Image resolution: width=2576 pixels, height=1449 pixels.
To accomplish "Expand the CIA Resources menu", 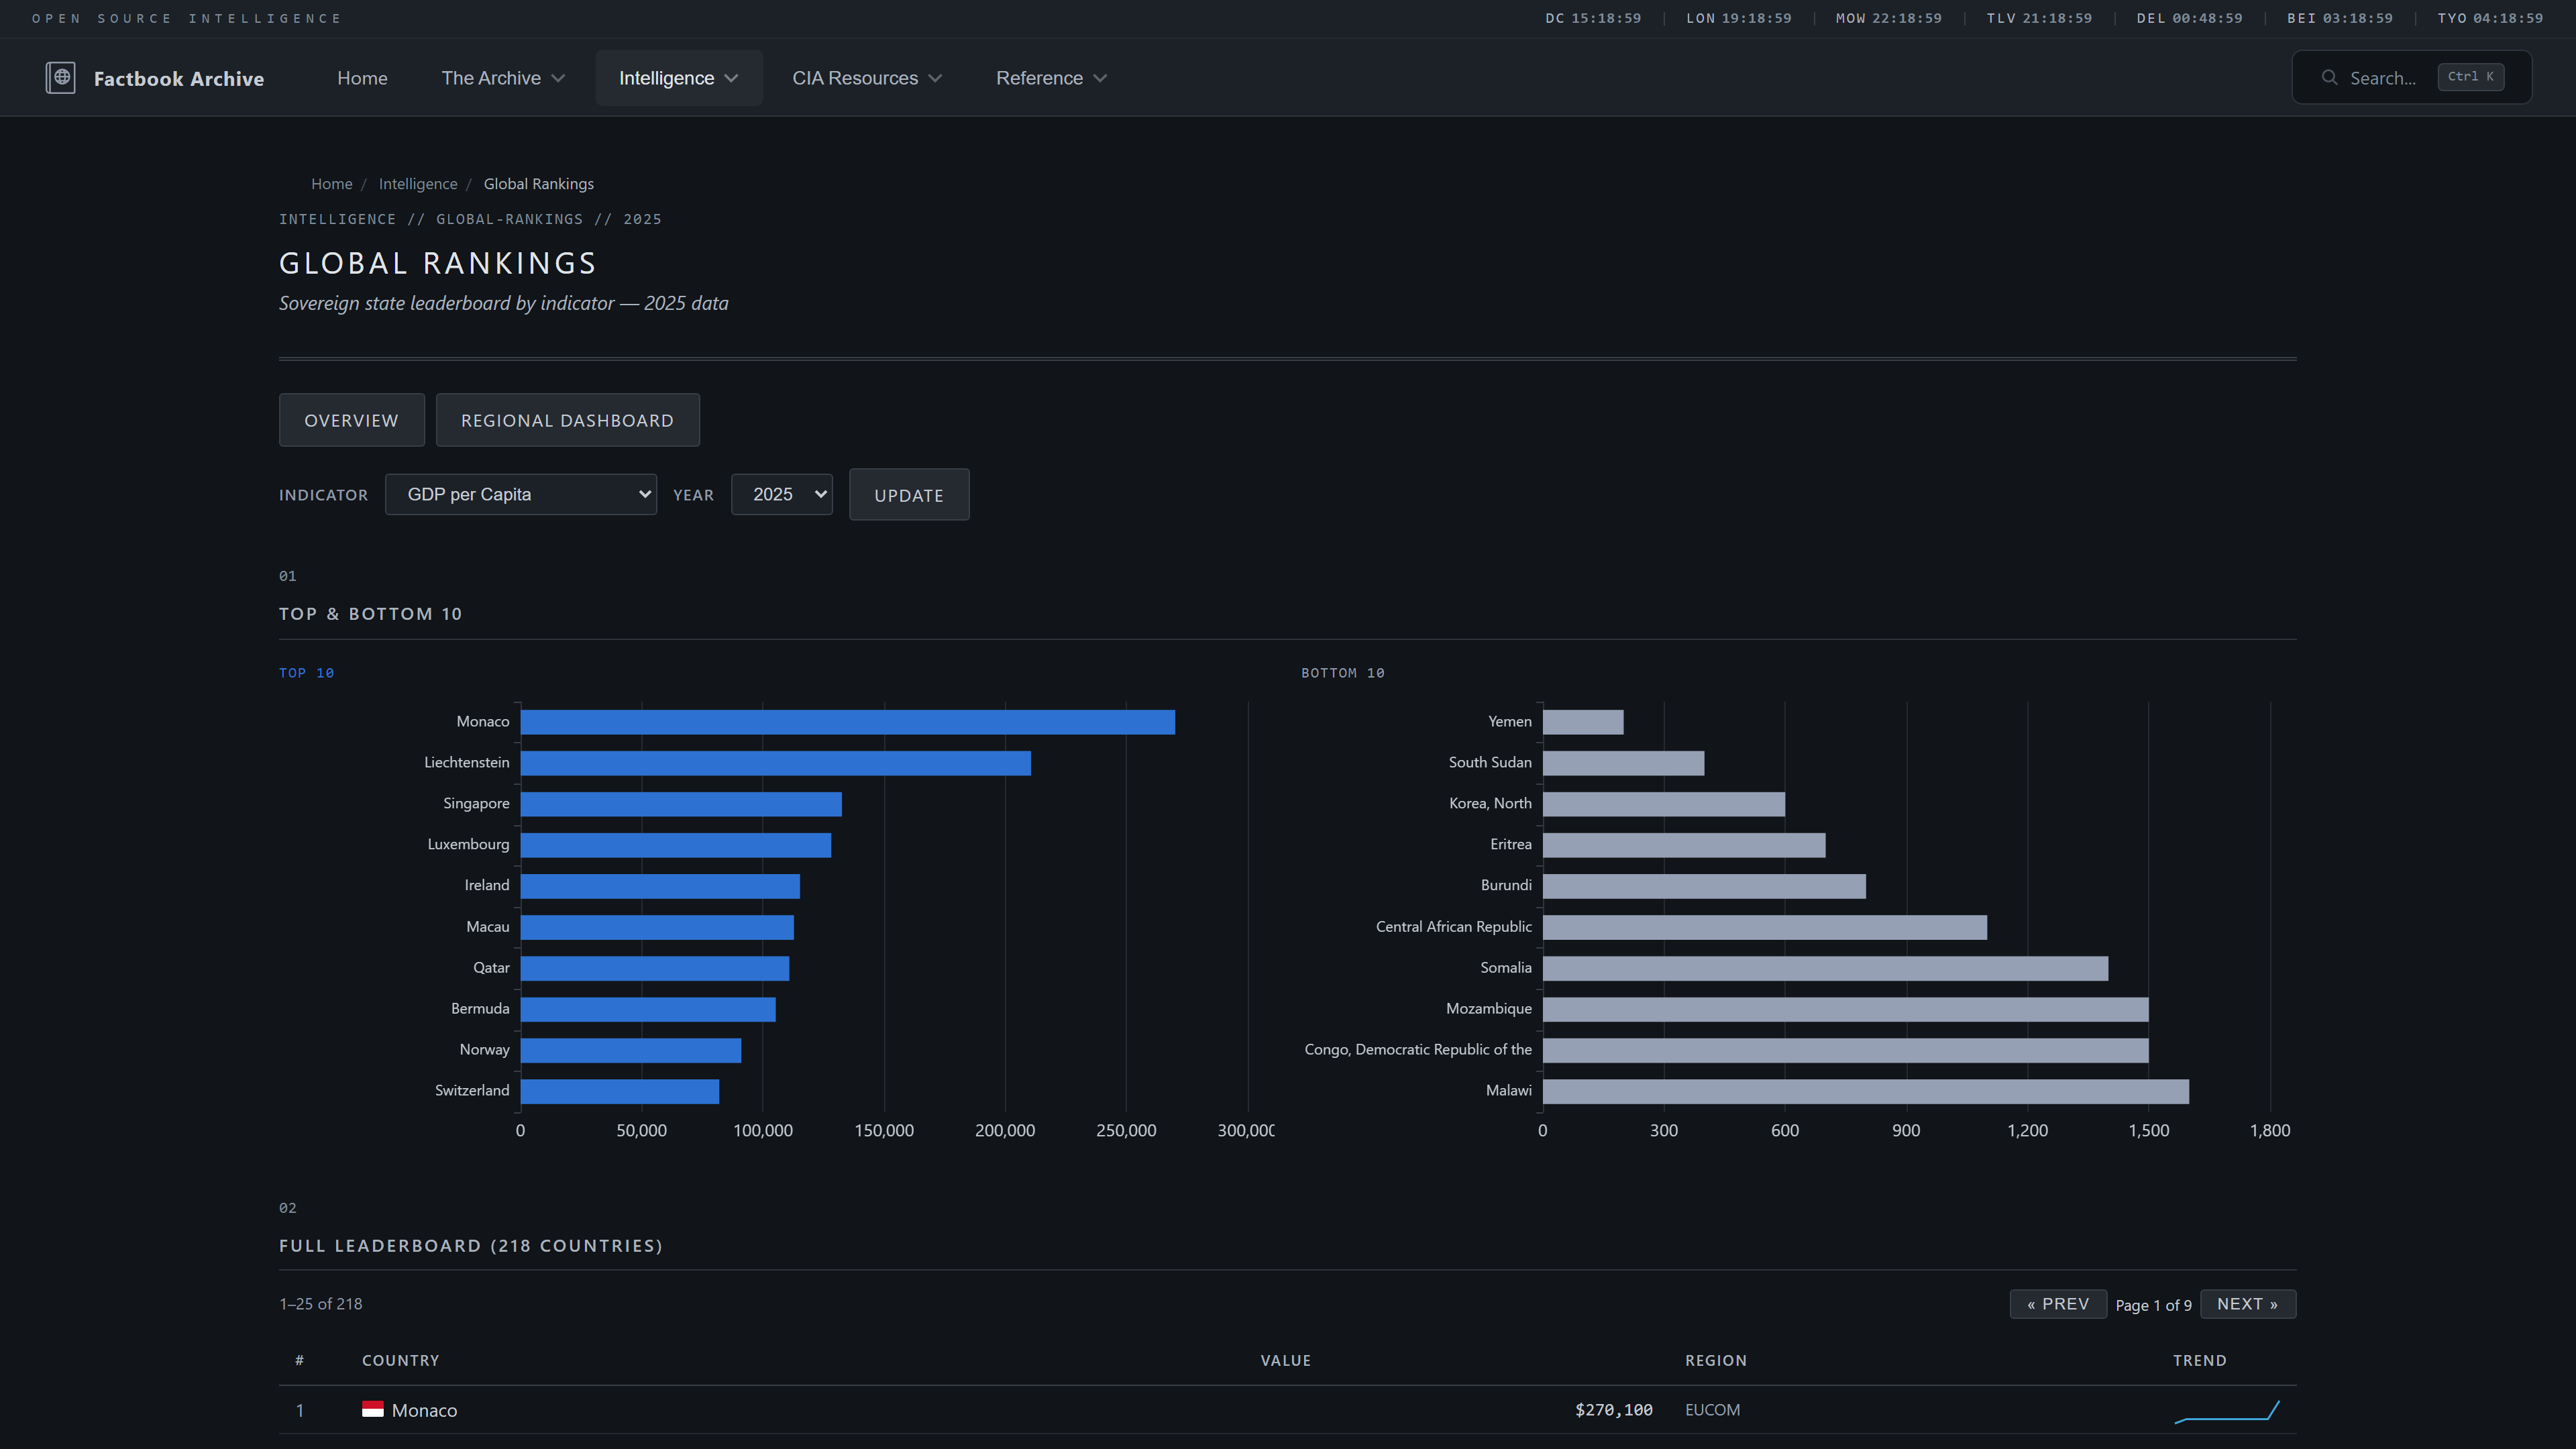I will tap(866, 78).
